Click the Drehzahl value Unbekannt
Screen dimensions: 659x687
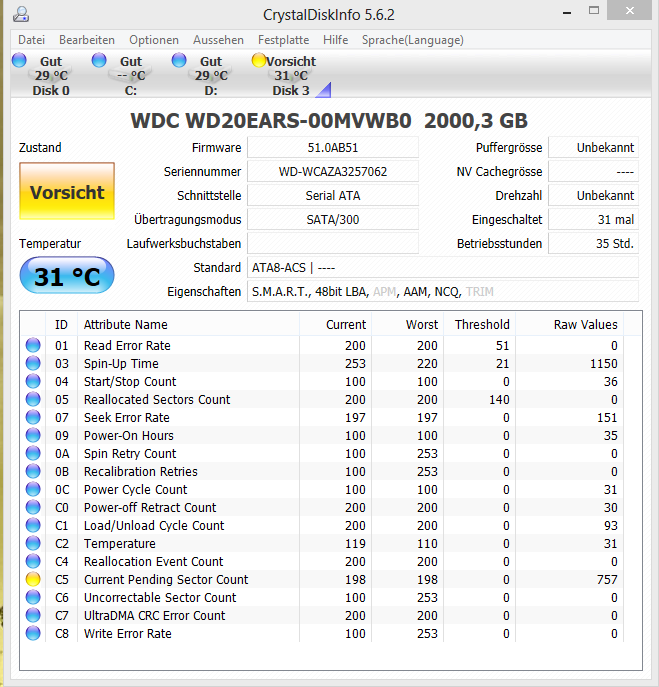593,195
